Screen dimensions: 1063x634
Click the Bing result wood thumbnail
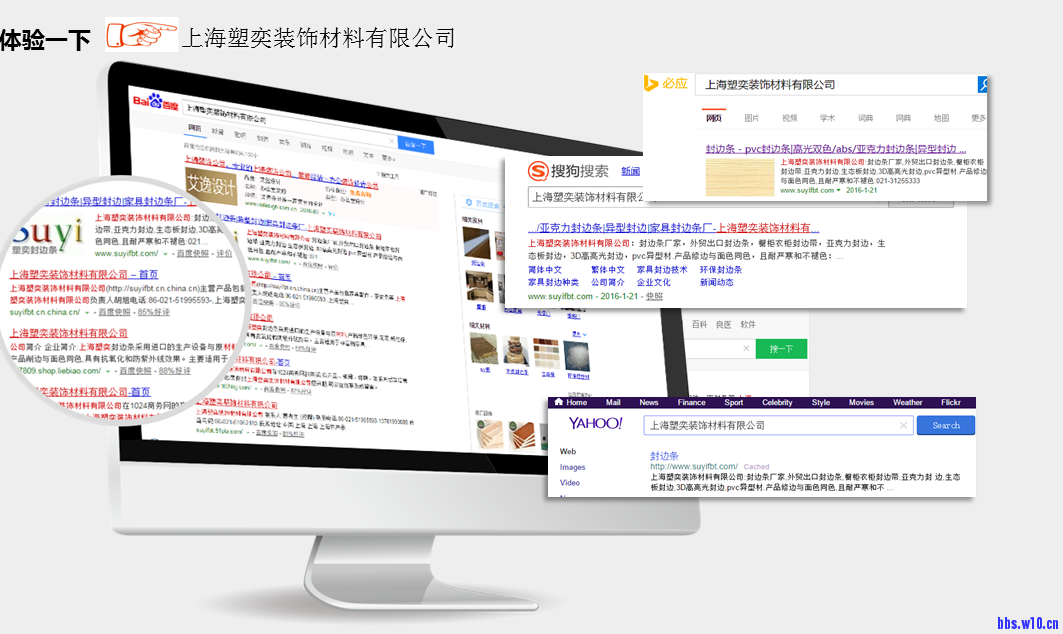pyautogui.click(x=740, y=176)
